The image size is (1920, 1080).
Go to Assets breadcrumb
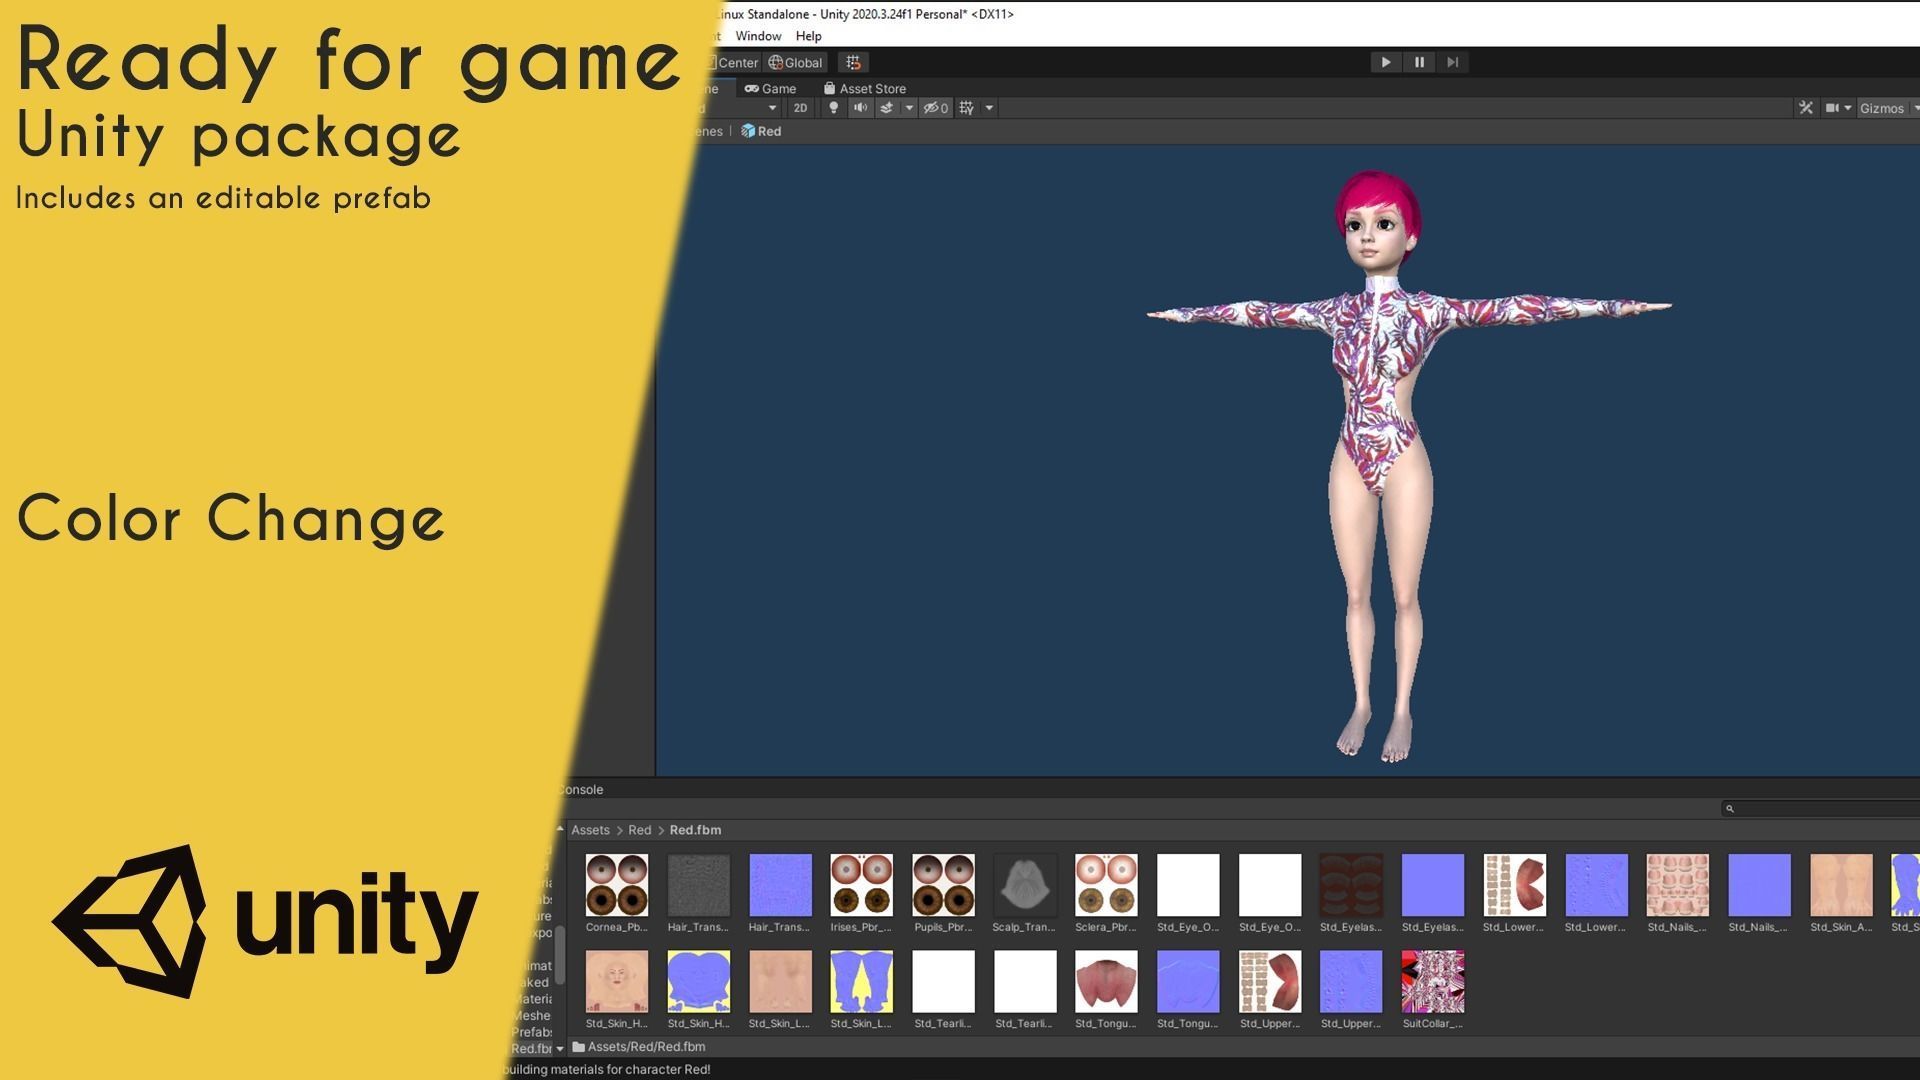coord(590,830)
